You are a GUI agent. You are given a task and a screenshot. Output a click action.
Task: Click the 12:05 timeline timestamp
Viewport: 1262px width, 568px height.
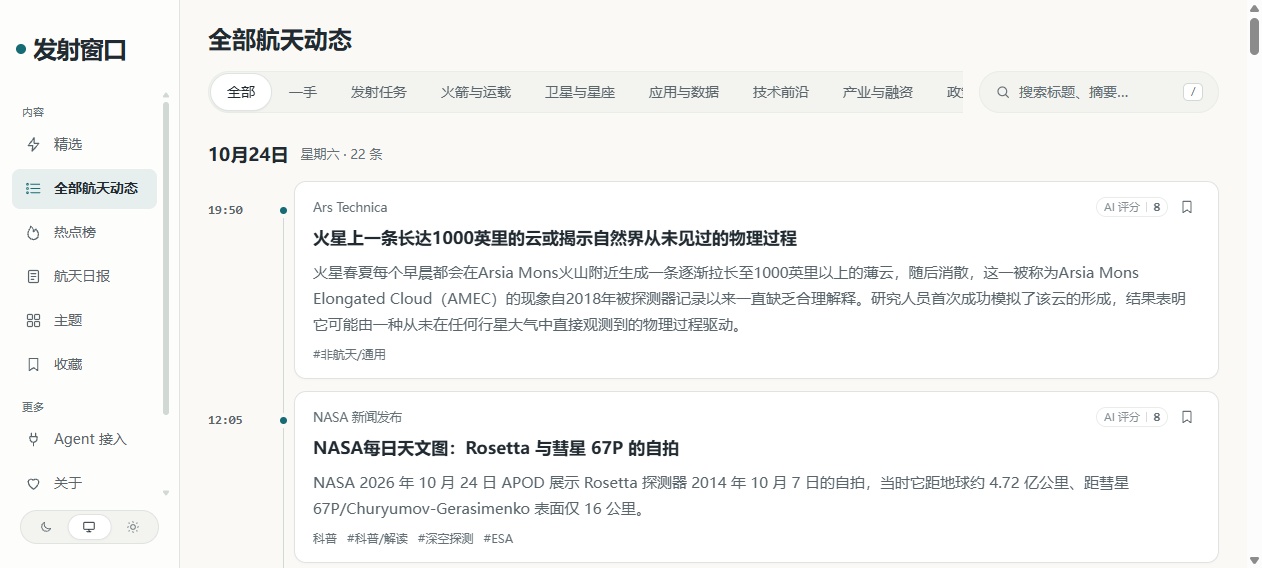coord(225,420)
